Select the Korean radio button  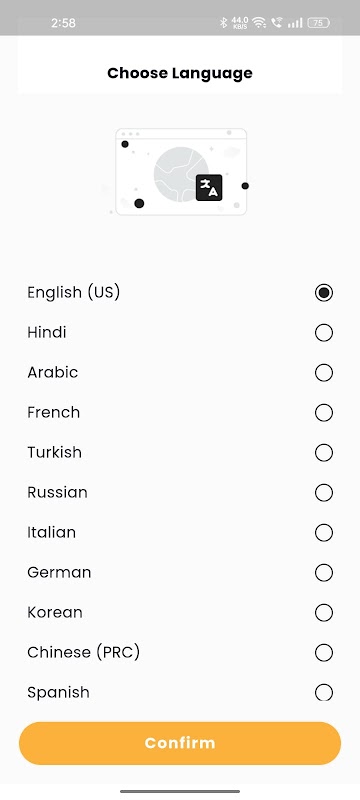324,613
